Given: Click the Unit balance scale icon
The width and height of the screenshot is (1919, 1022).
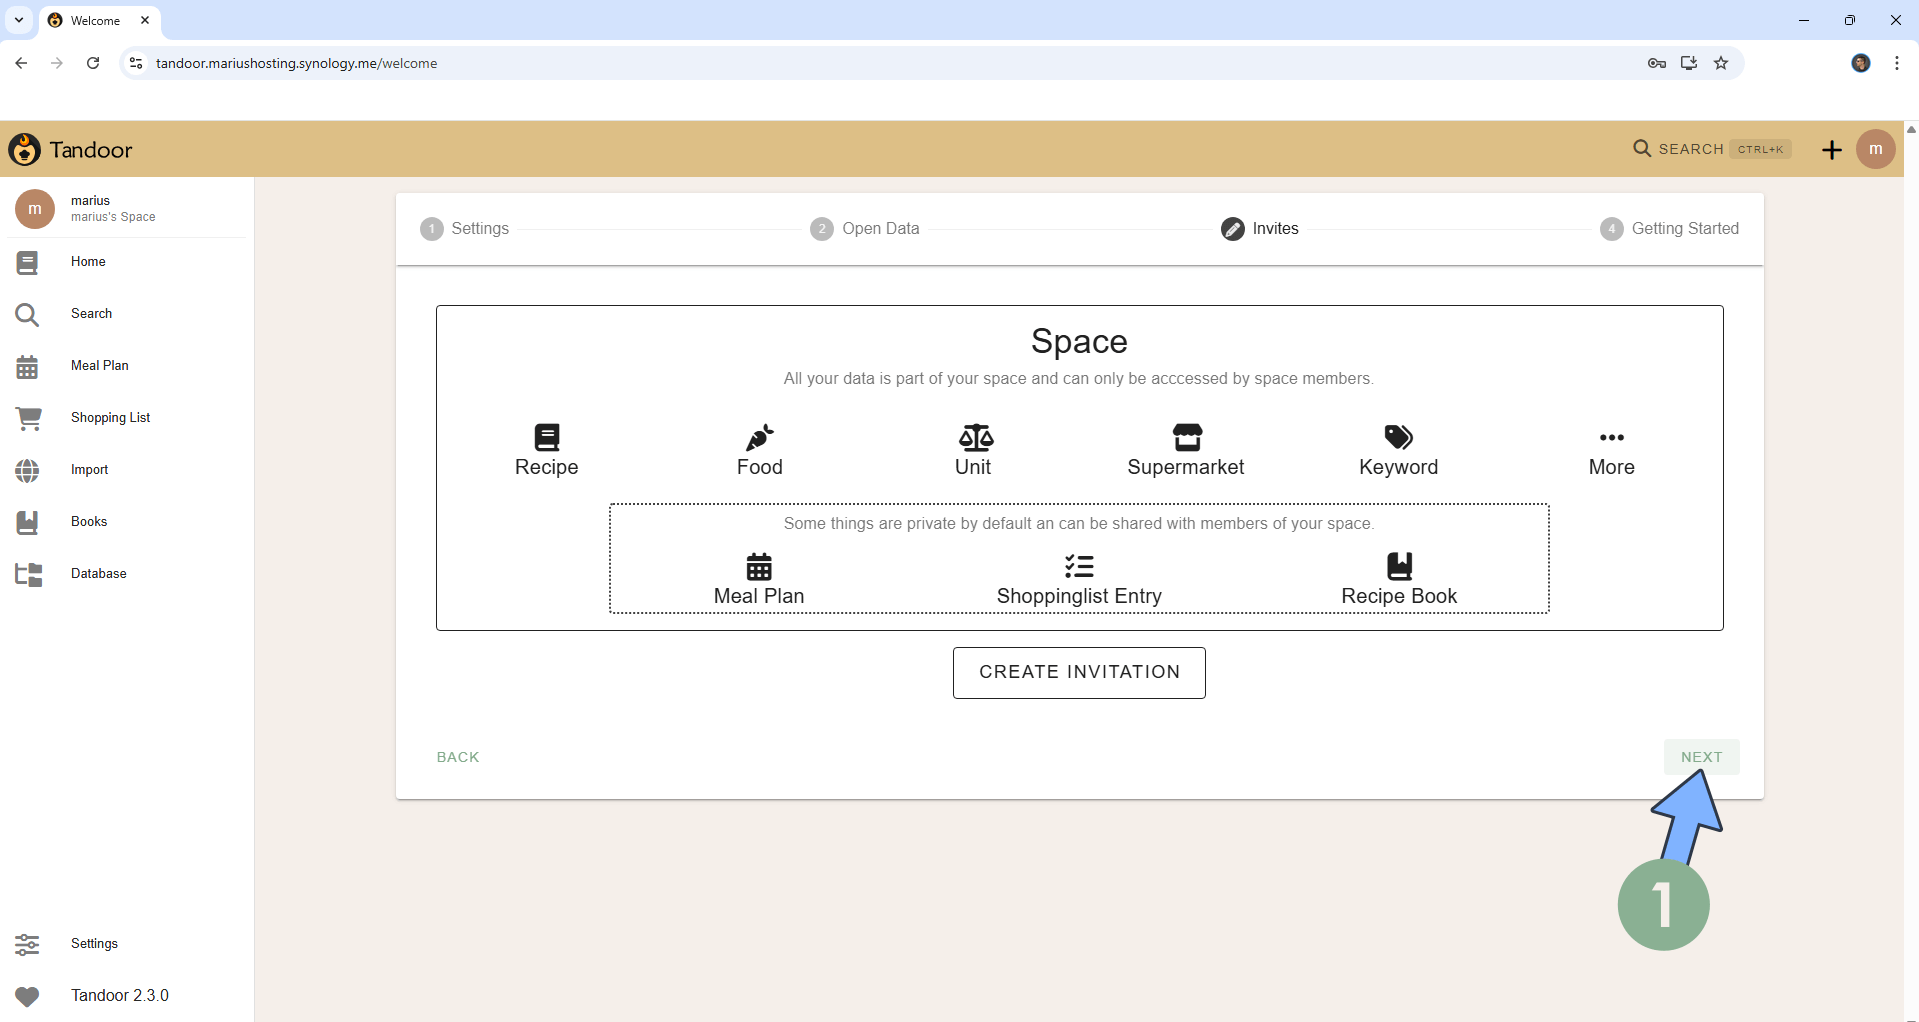Looking at the screenshot, I should (975, 437).
